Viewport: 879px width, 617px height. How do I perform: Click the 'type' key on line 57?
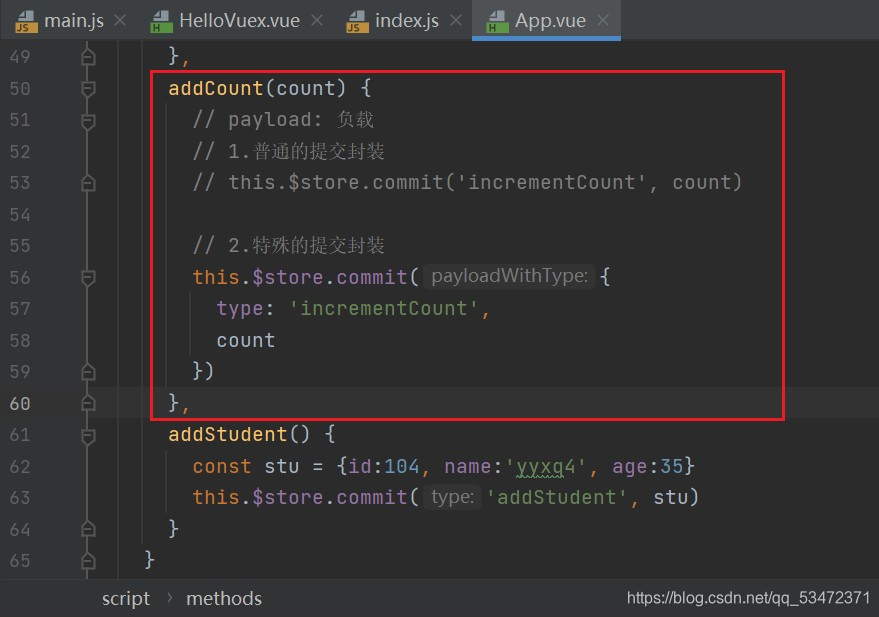pyautogui.click(x=240, y=309)
